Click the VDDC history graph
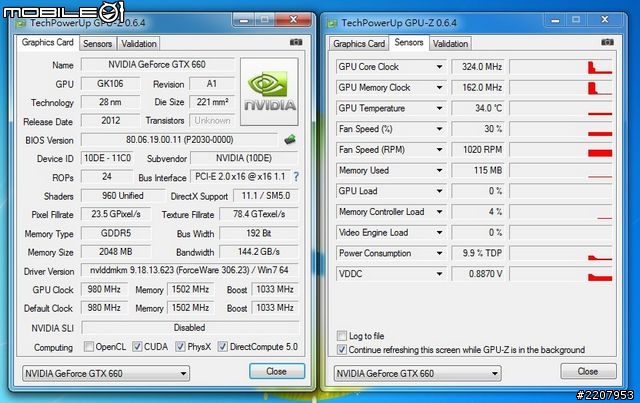This screenshot has height=403, width=640. (x=561, y=274)
